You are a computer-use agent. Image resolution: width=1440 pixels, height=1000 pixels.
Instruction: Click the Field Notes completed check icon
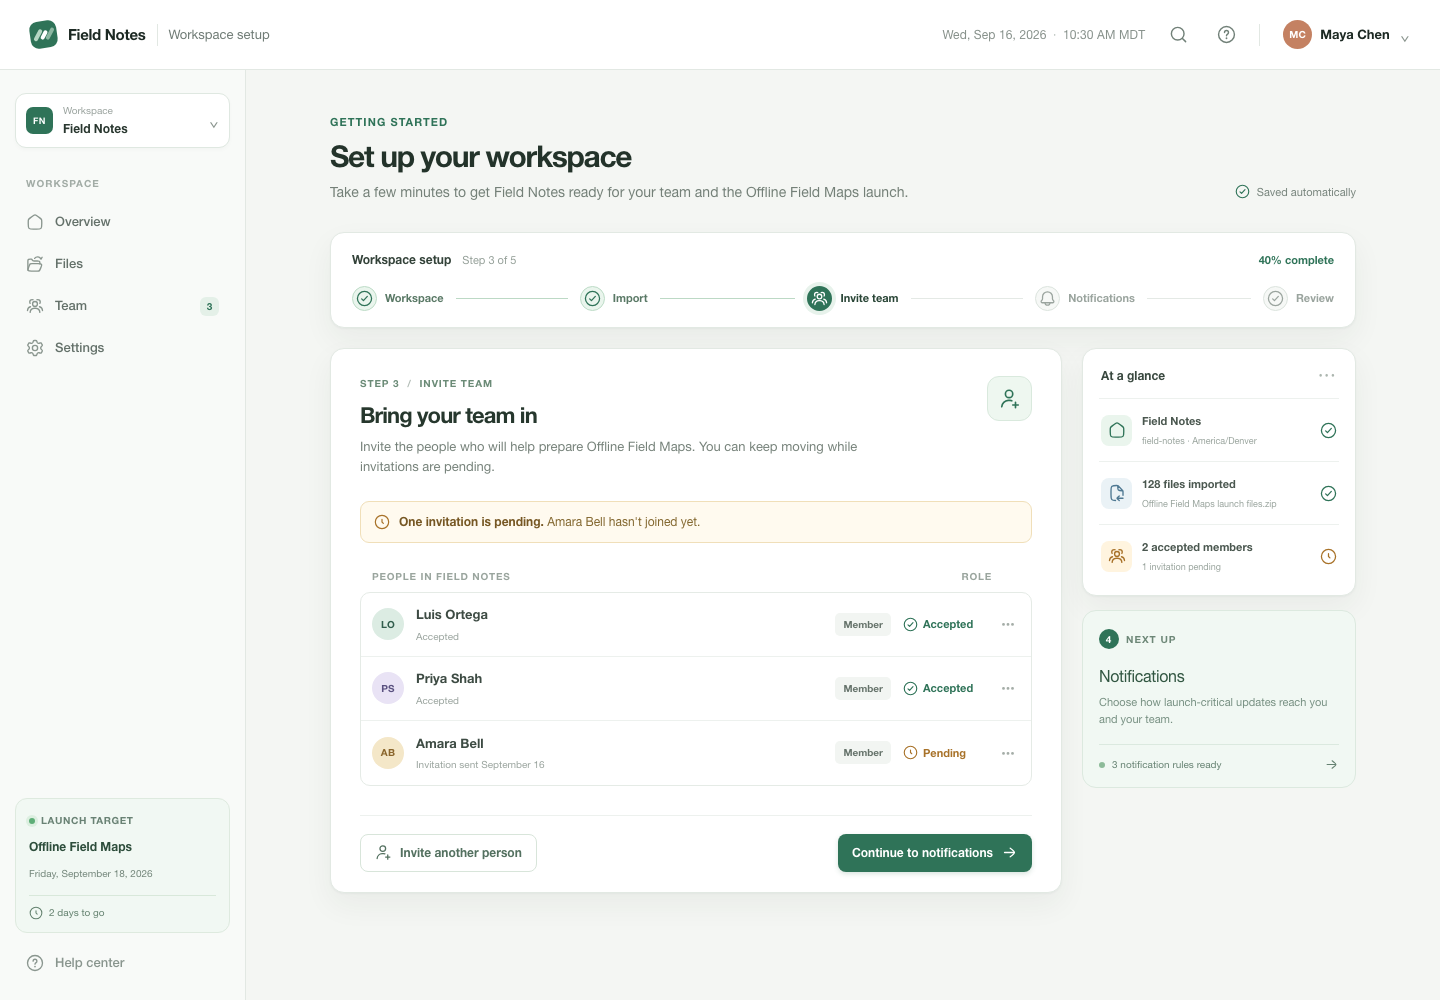click(x=1328, y=431)
